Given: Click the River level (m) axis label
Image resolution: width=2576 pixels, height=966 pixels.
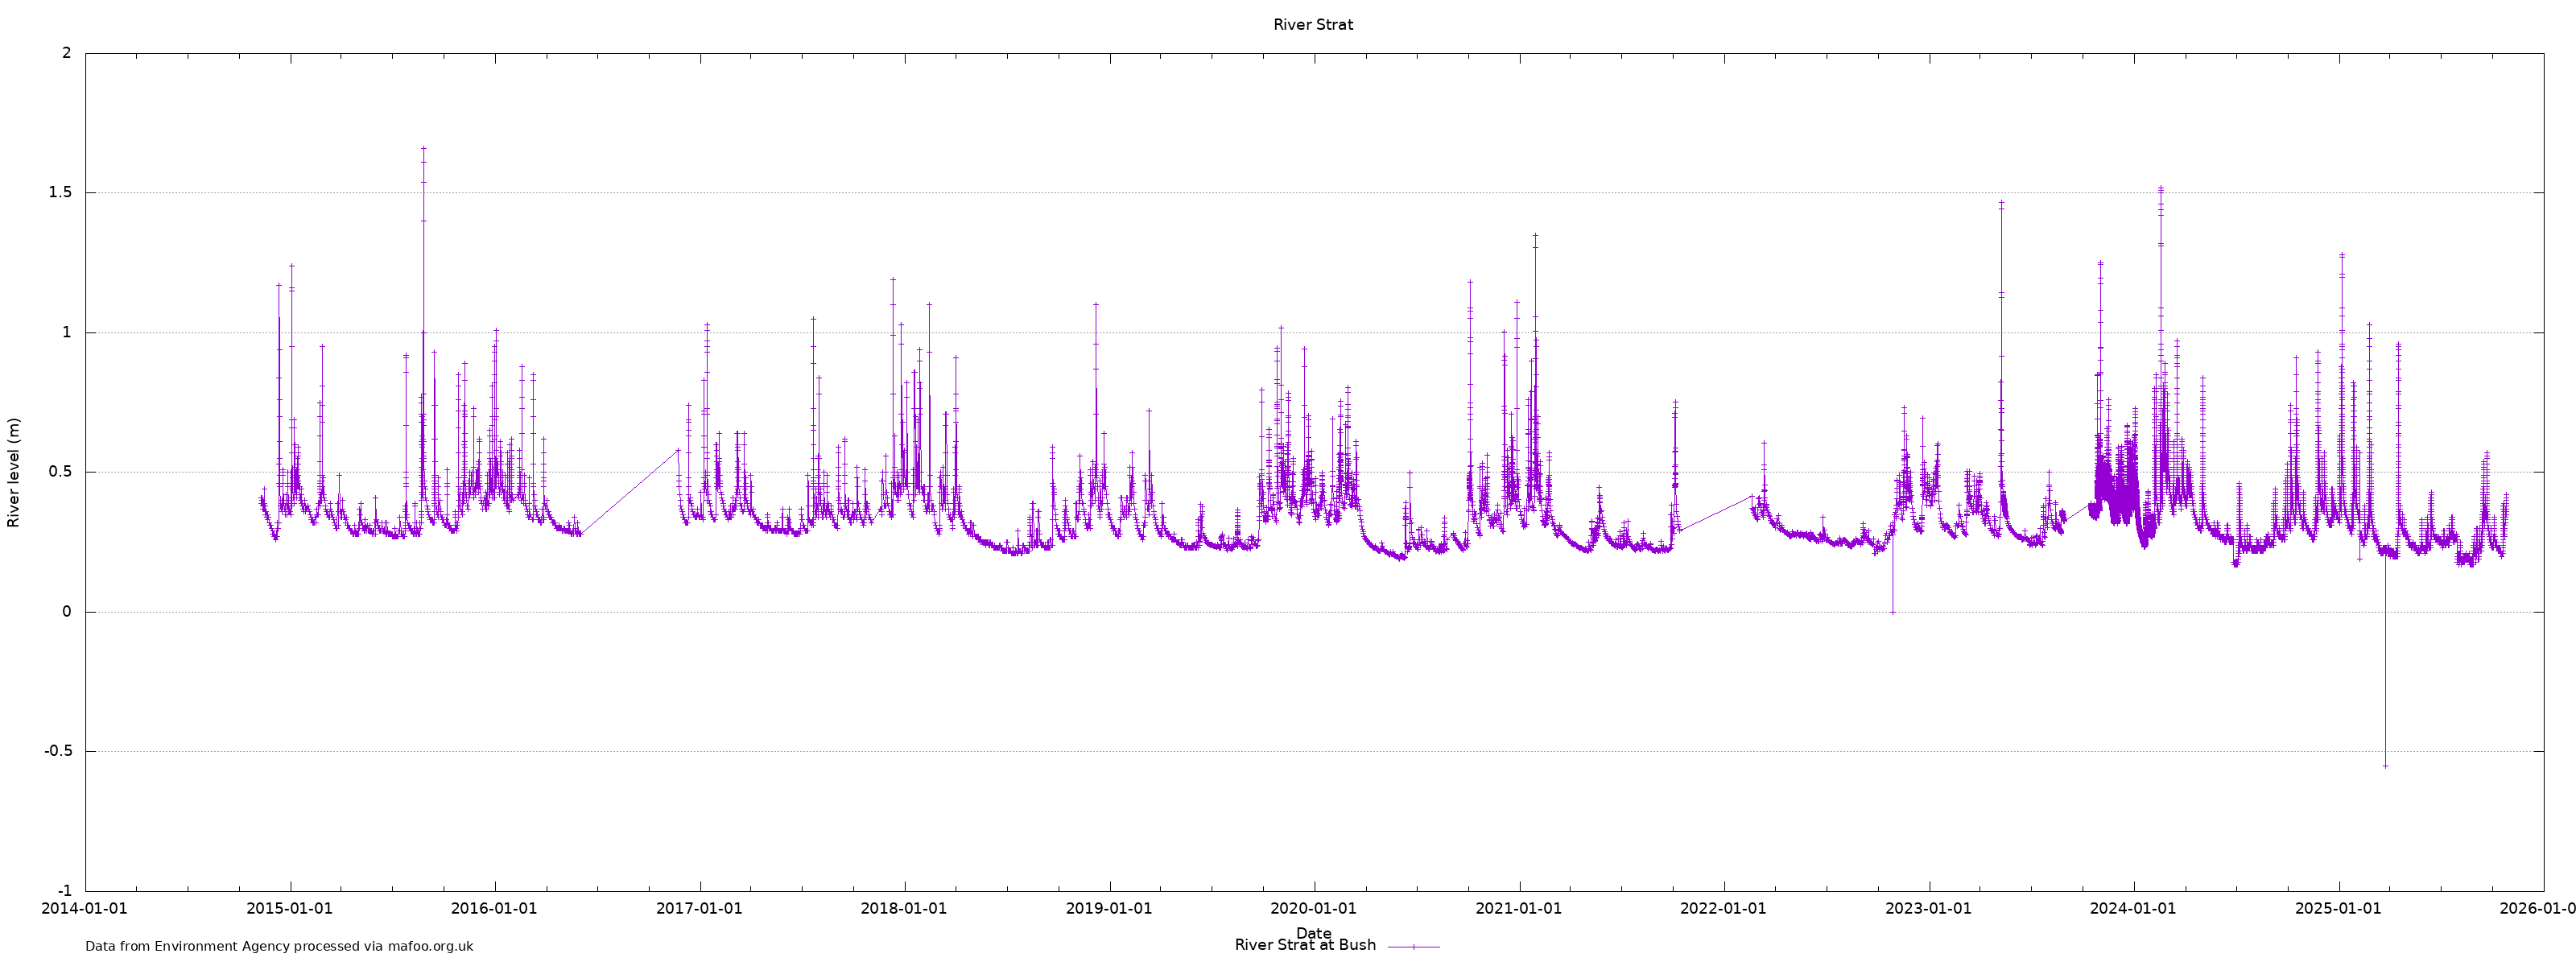Looking at the screenshot, I should pyautogui.click(x=13, y=472).
